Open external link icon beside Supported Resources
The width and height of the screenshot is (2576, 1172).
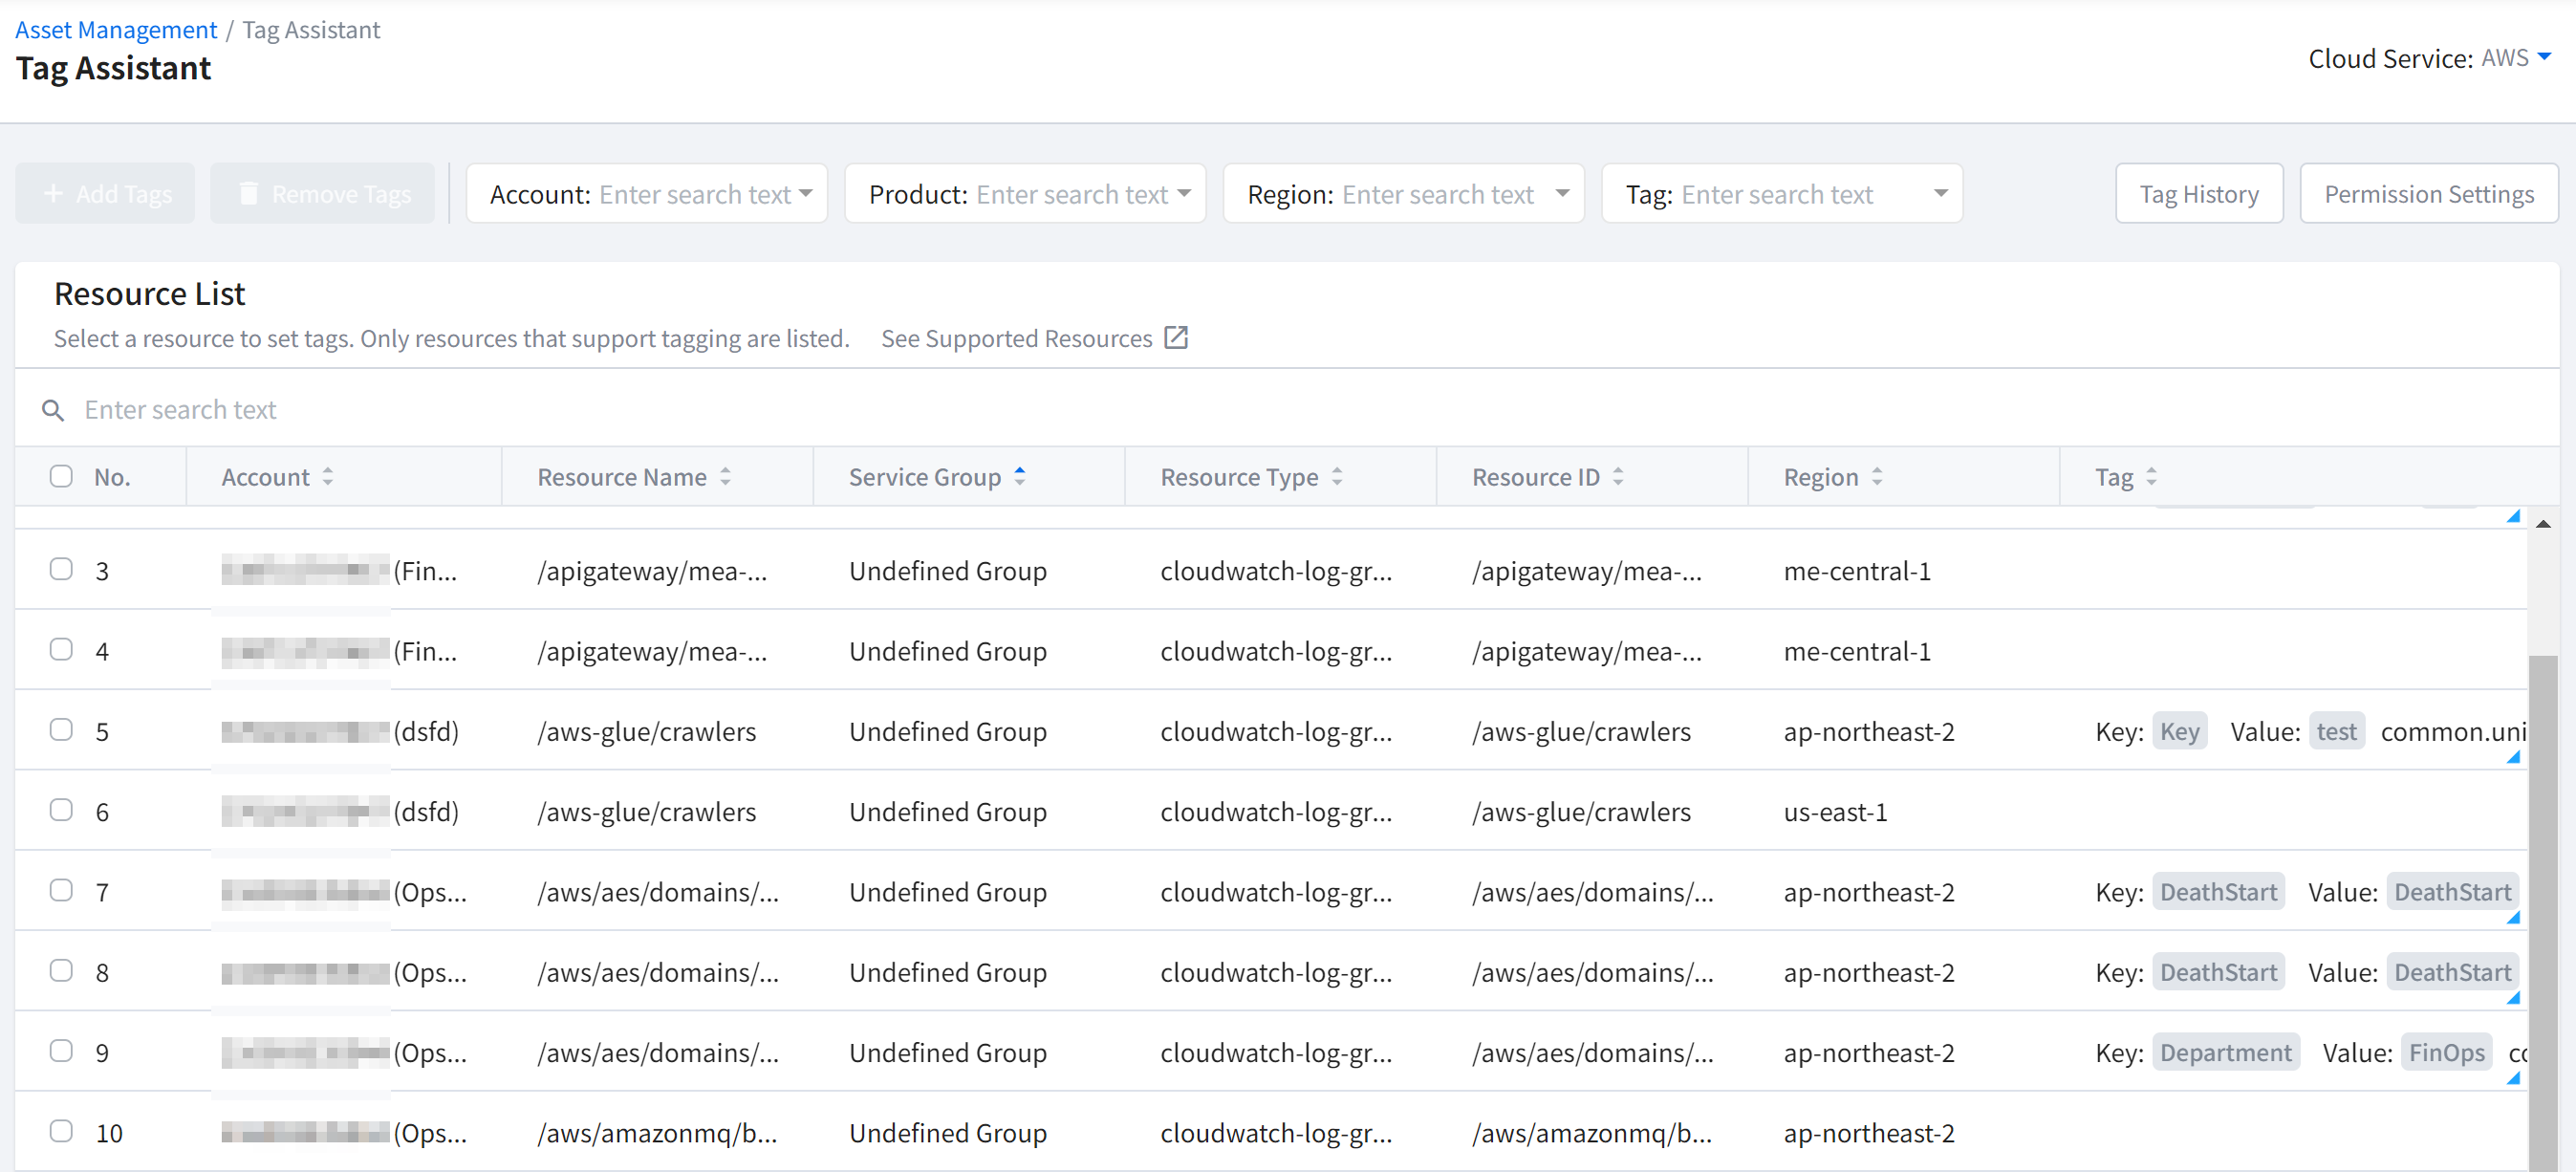click(1176, 338)
